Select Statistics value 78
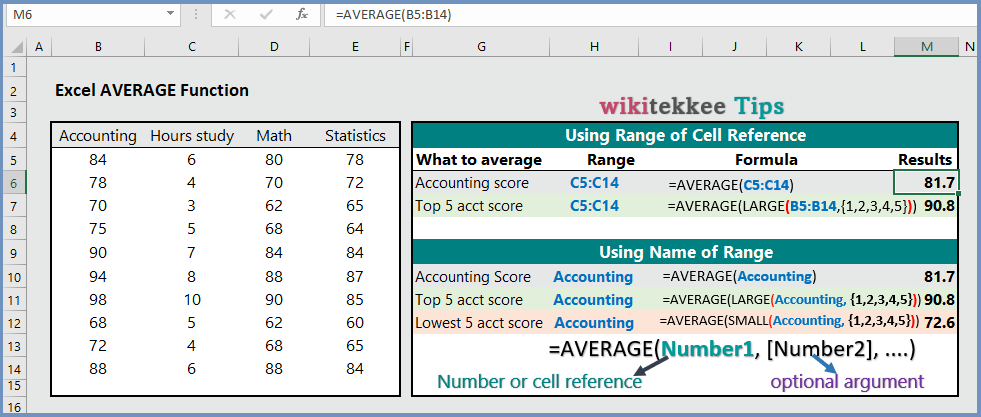The height and width of the screenshot is (417, 981). pos(355,160)
